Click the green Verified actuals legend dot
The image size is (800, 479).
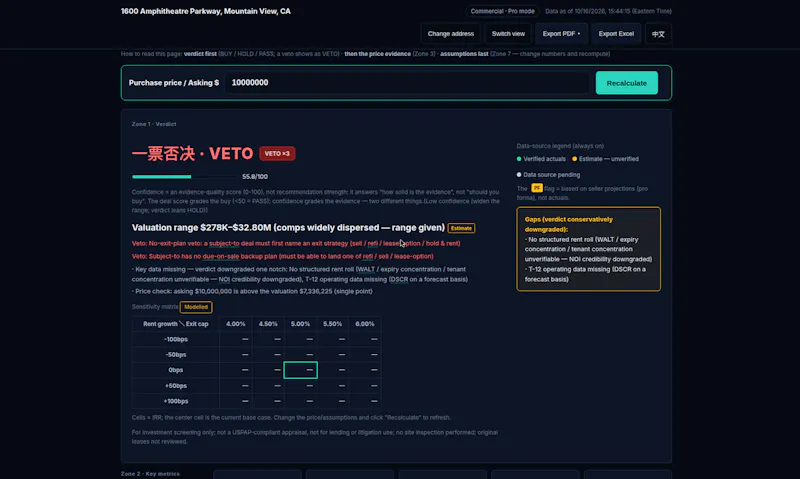coord(519,159)
